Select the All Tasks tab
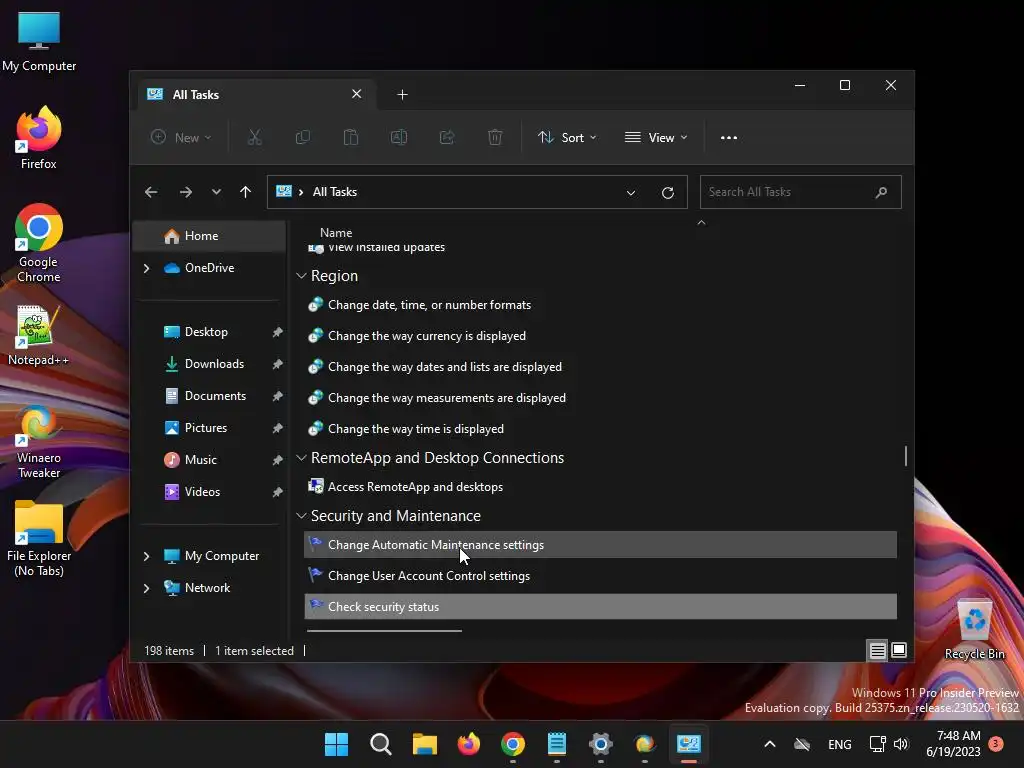 [x=255, y=95]
